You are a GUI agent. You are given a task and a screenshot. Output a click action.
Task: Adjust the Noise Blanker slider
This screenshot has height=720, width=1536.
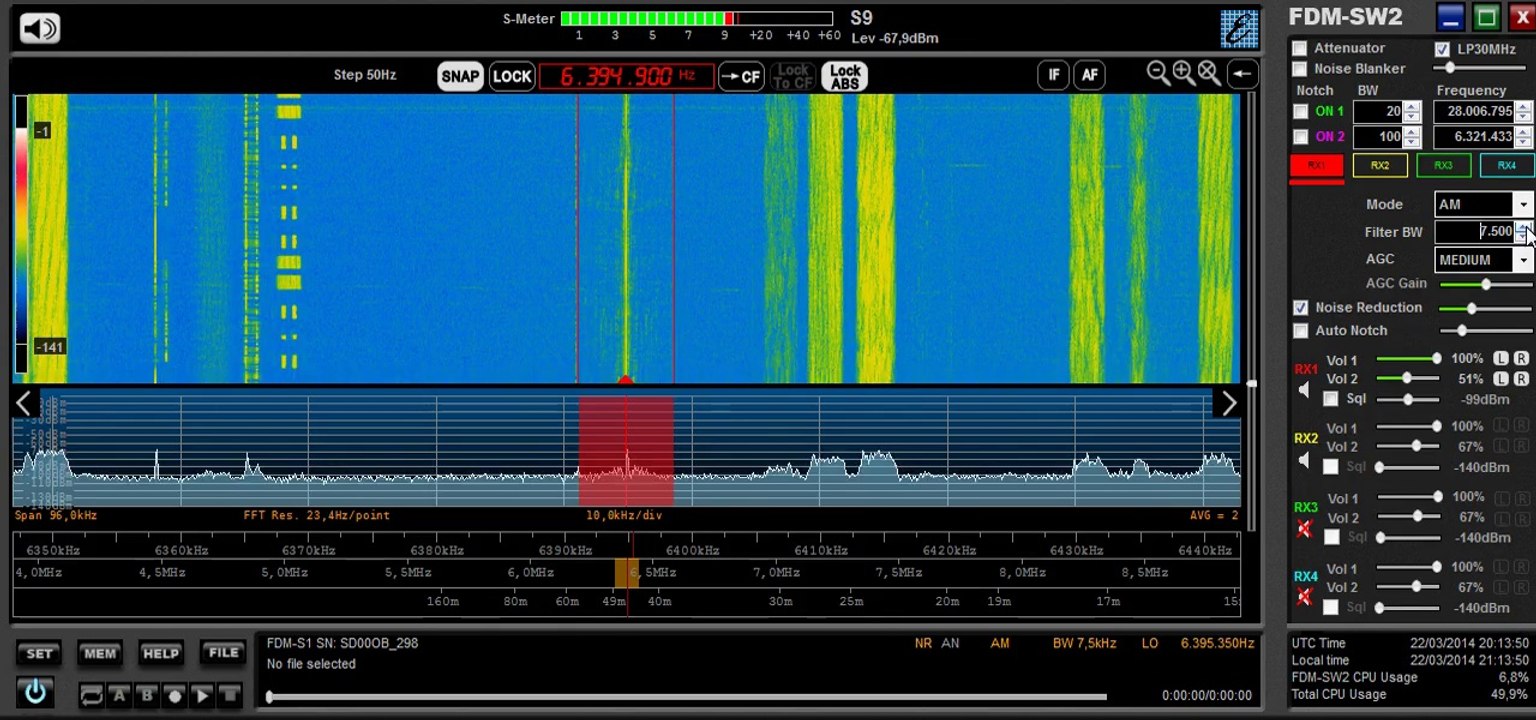point(1486,68)
